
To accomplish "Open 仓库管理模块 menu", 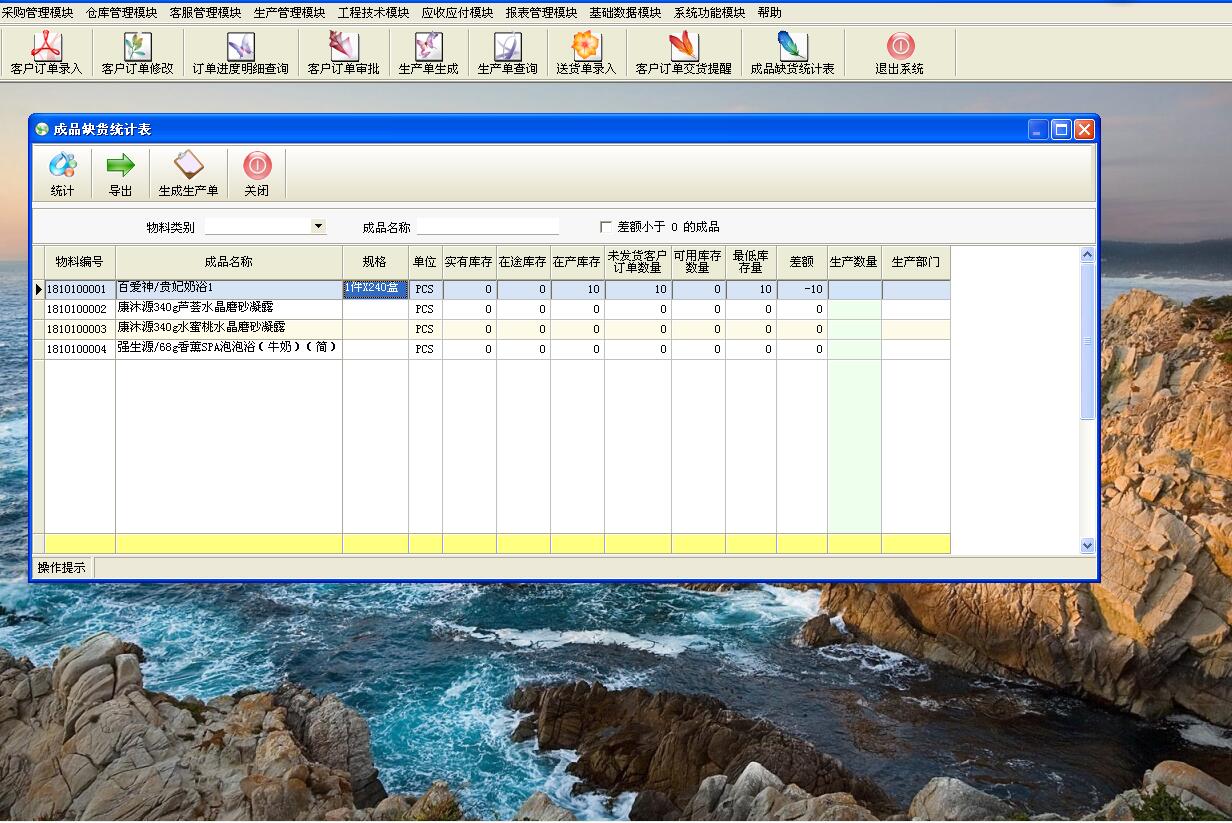I will [x=121, y=13].
